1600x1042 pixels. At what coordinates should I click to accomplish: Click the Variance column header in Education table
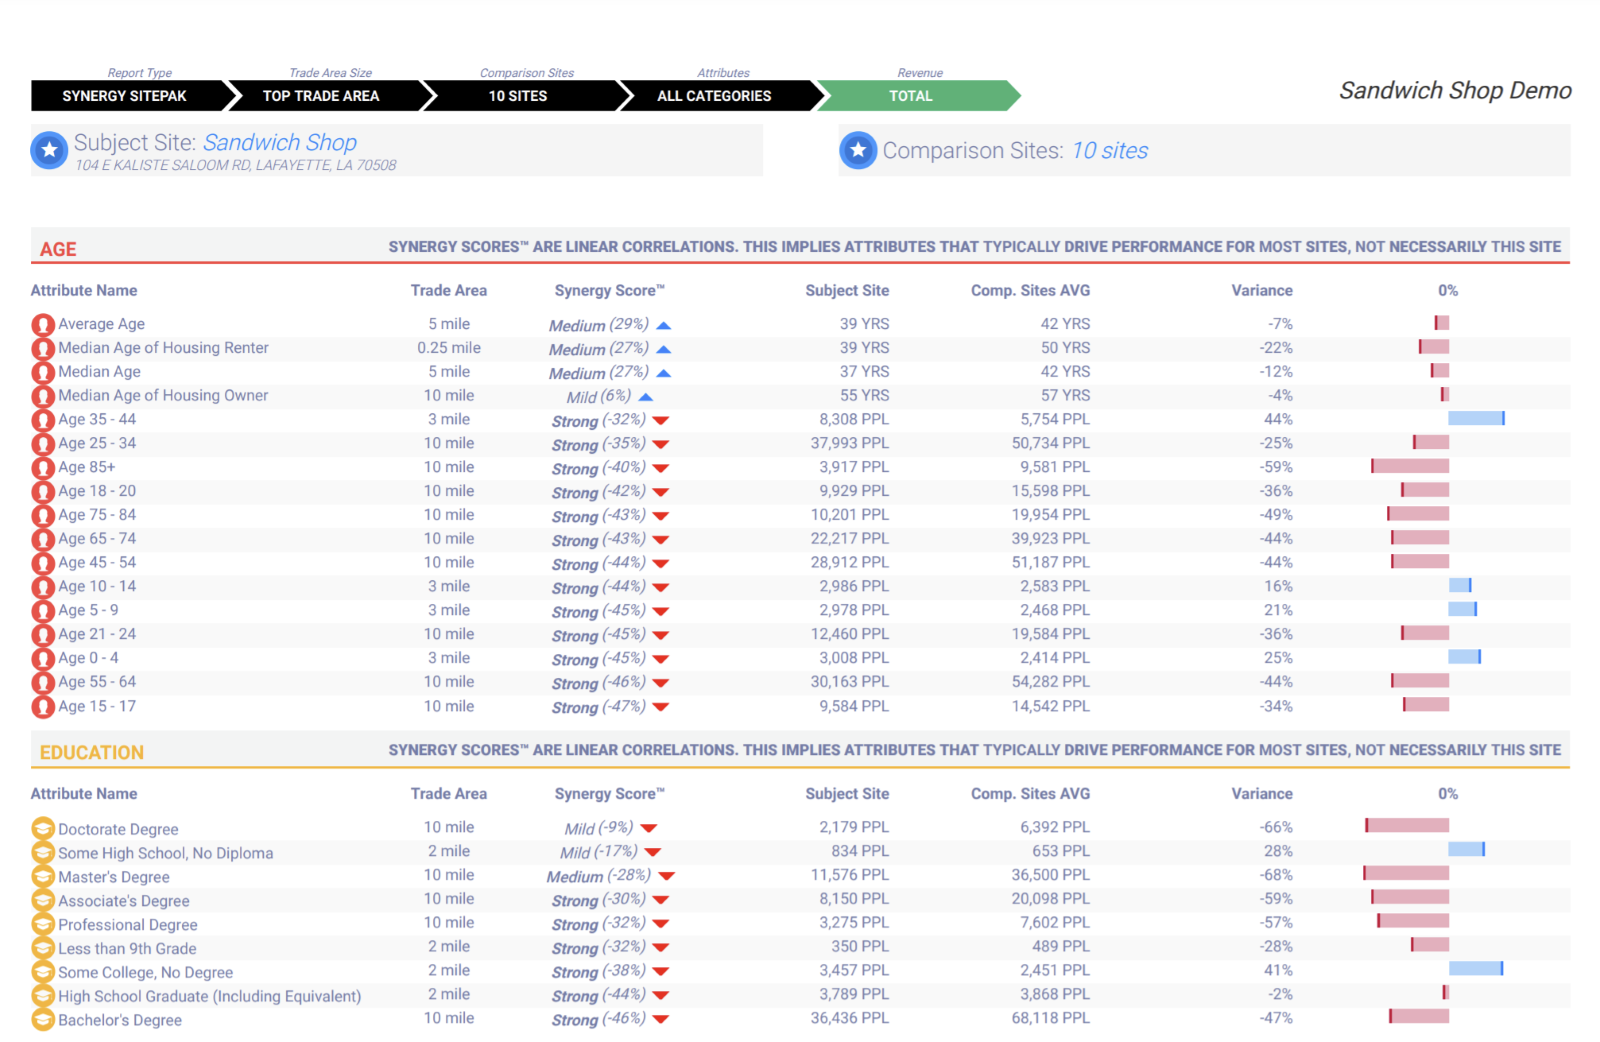1262,794
